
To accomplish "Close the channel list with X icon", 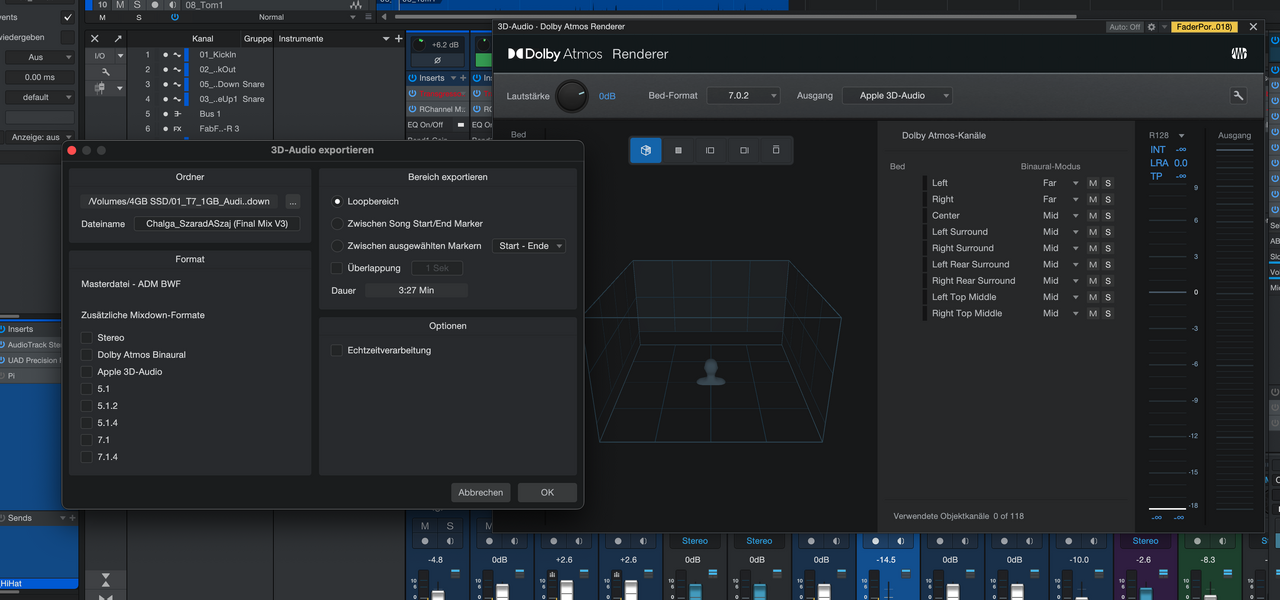I will (95, 39).
